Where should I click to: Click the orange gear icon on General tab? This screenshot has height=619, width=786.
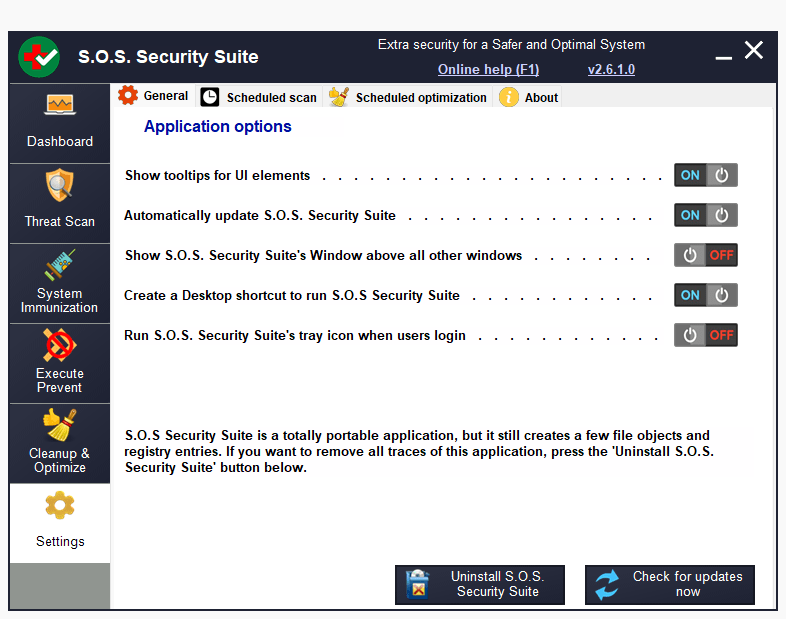point(128,95)
